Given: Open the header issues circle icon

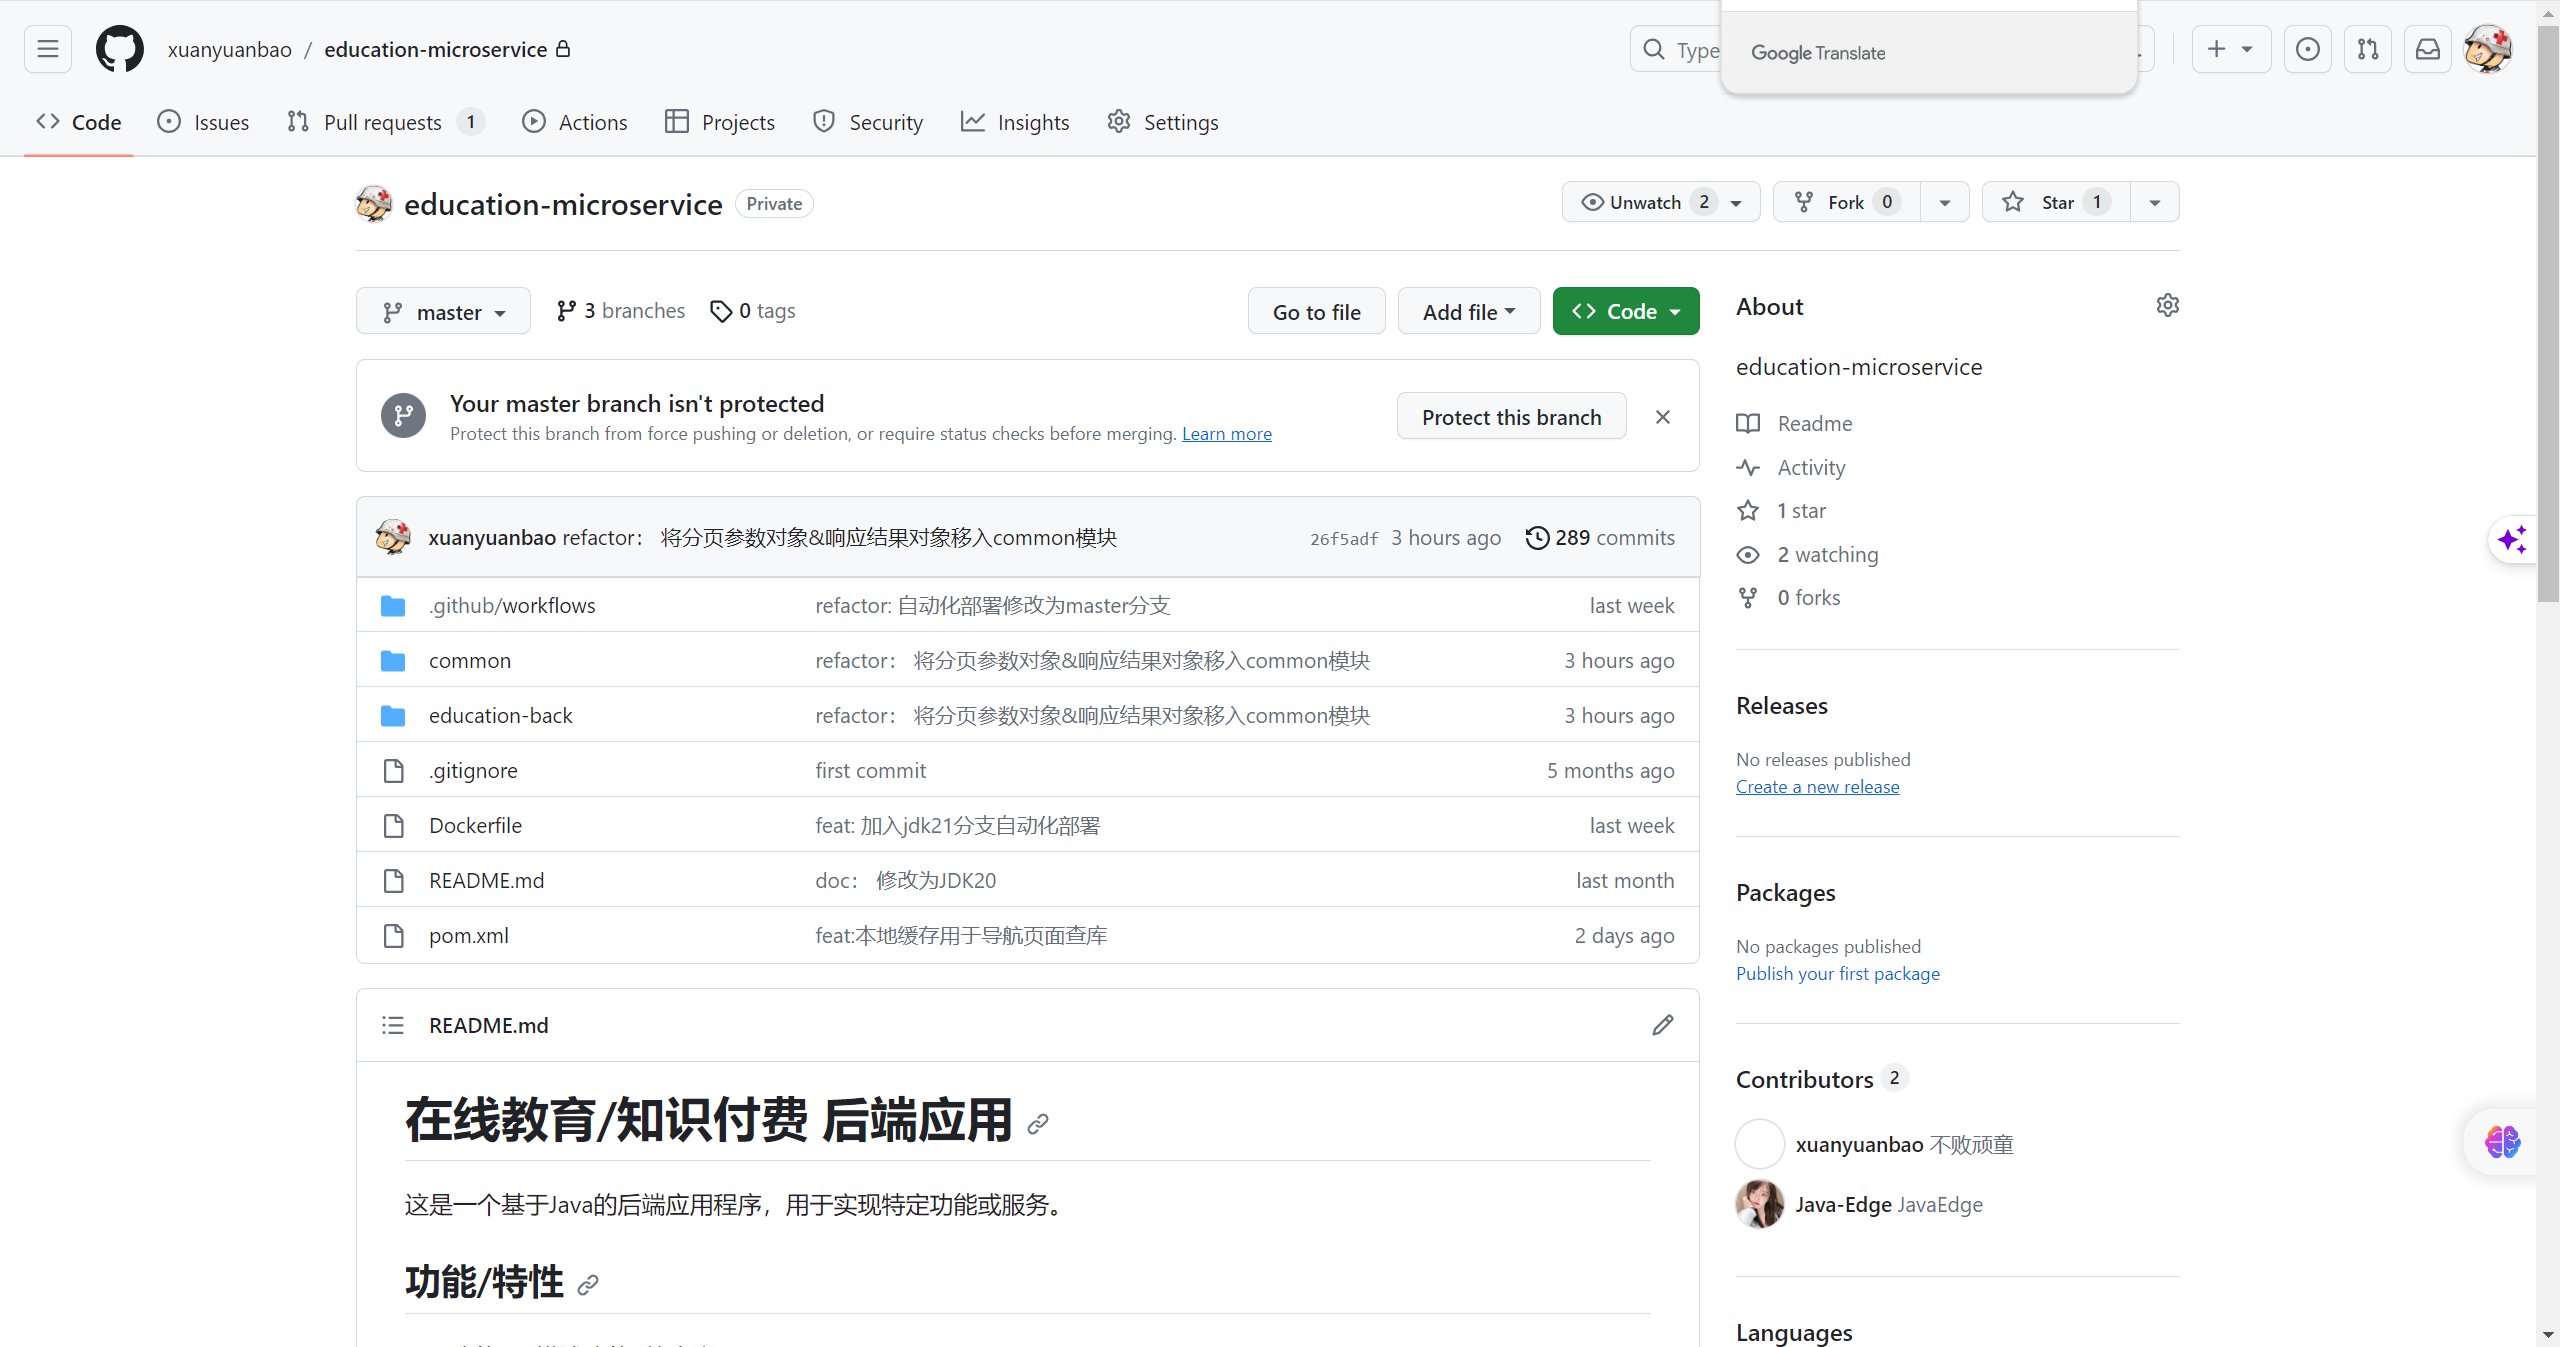Looking at the screenshot, I should pos(2307,49).
